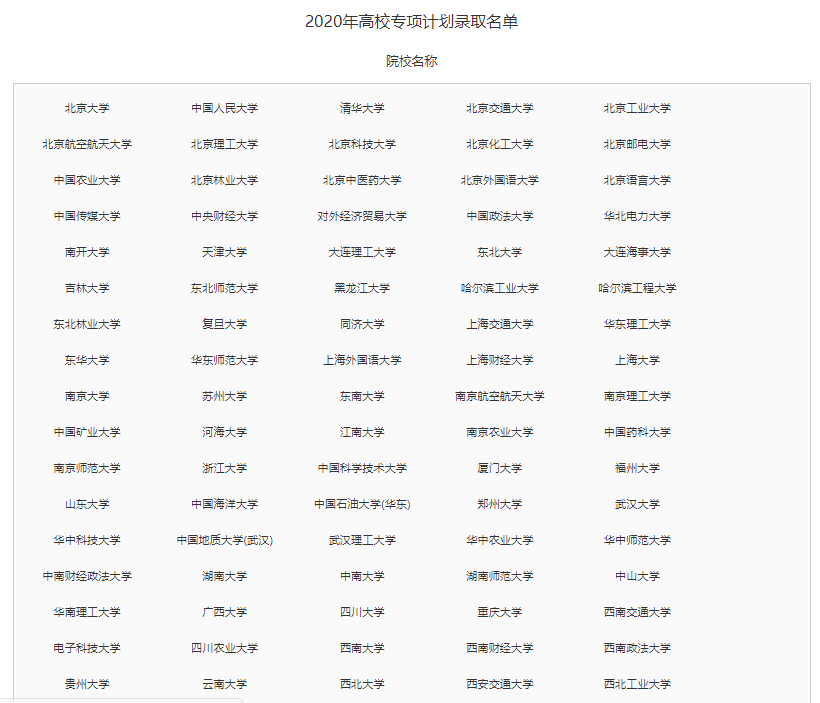Open 华东师范大学
Viewport: 820px width, 703px height.
click(x=224, y=360)
